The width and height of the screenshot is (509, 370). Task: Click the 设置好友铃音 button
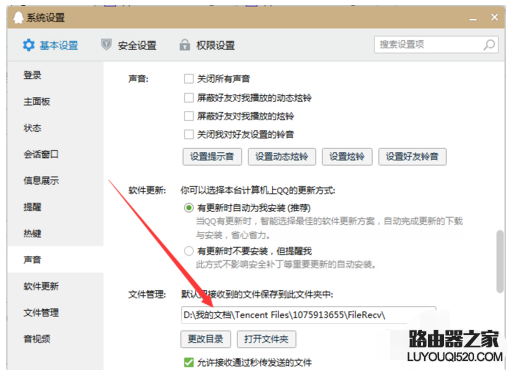[412, 157]
